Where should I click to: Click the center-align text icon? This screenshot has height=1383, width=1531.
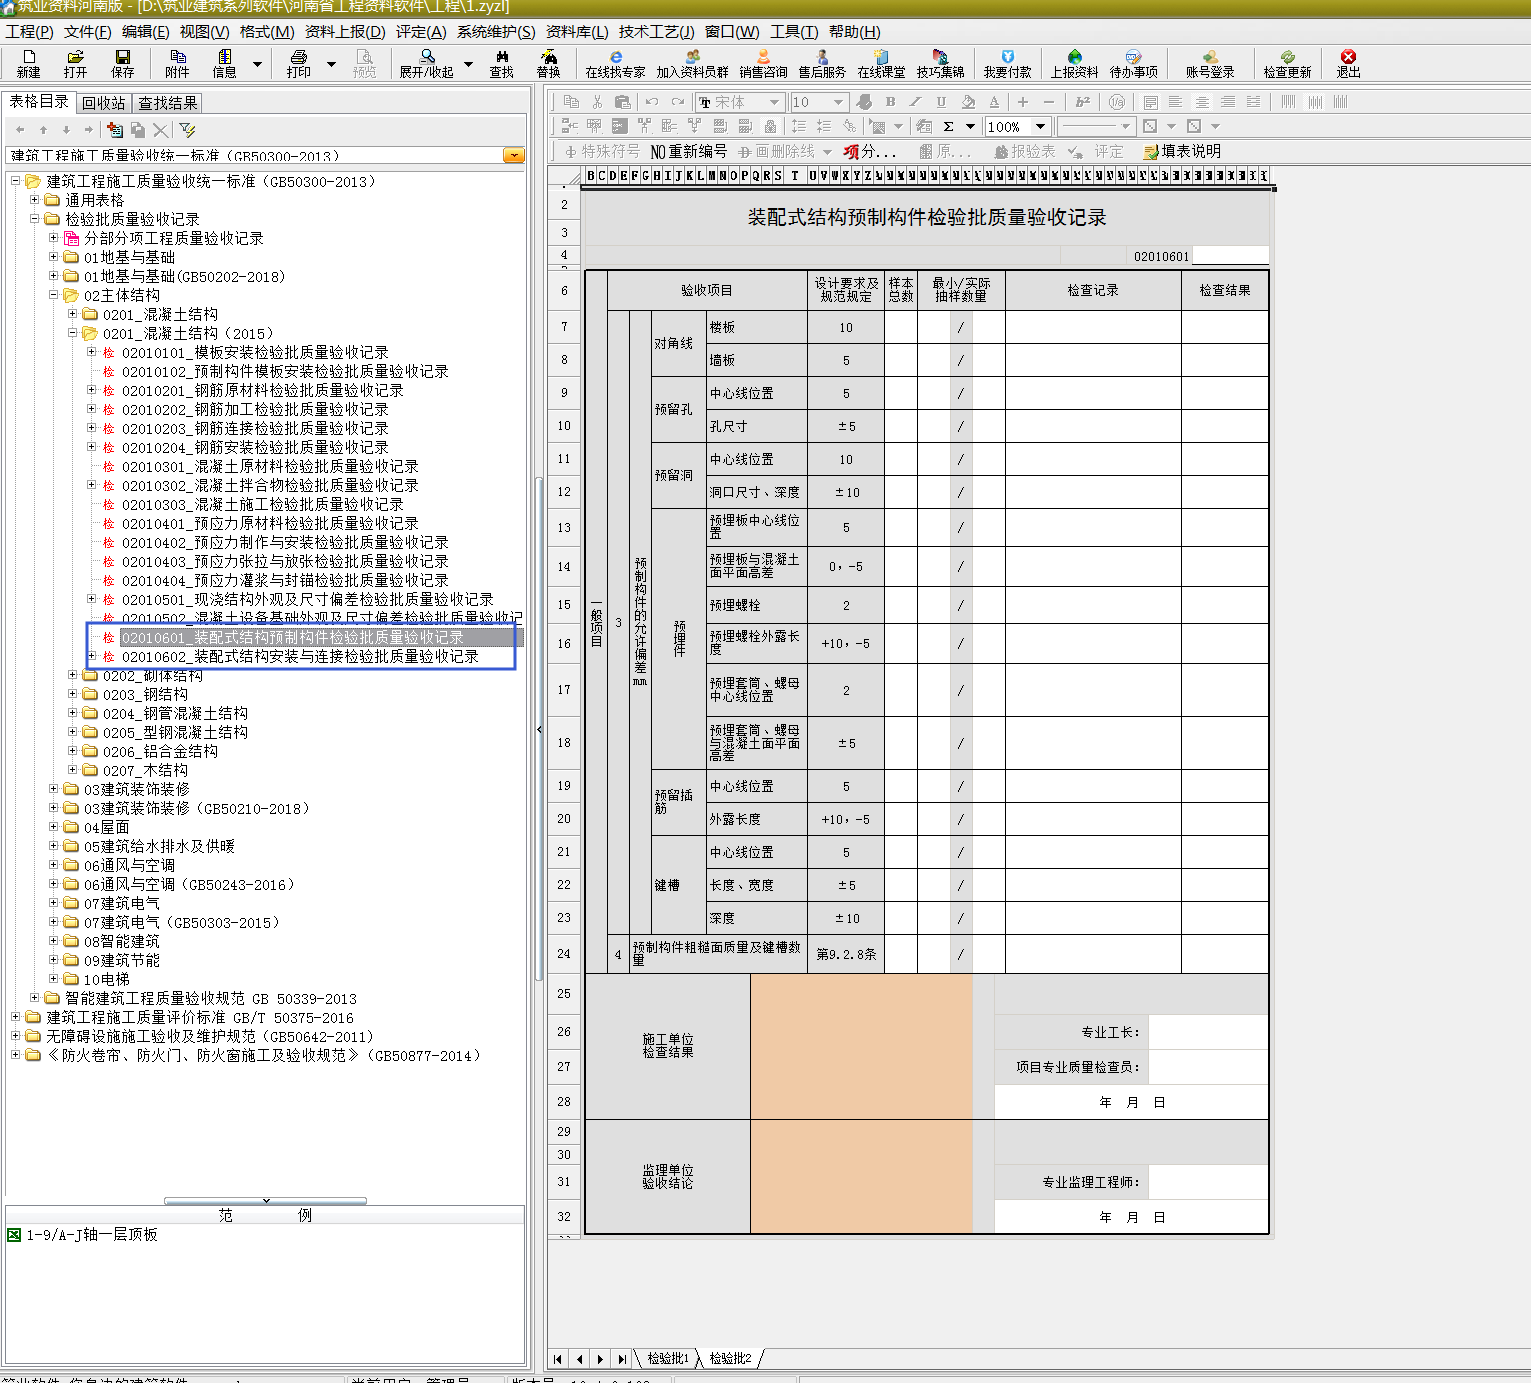[1202, 102]
